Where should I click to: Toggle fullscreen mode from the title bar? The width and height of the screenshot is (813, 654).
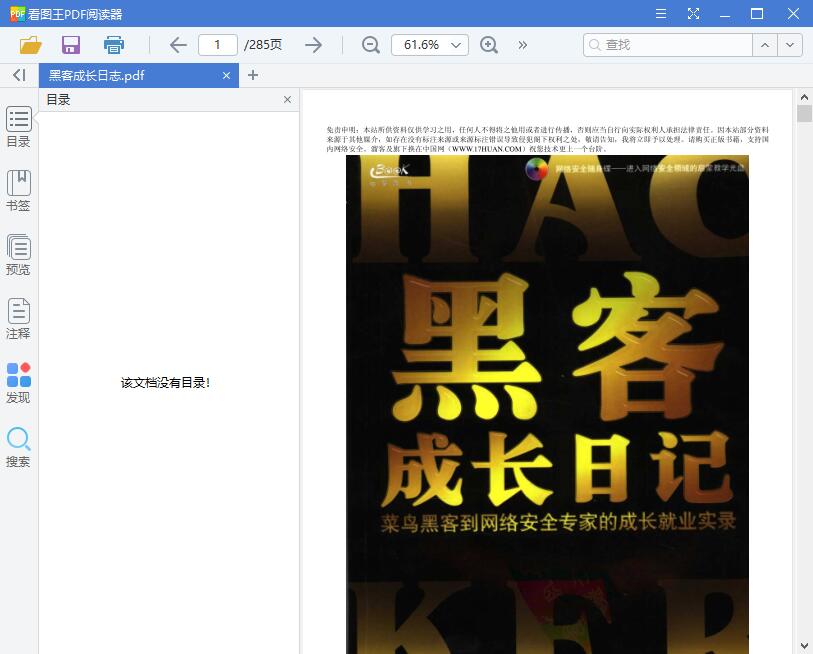click(x=693, y=13)
